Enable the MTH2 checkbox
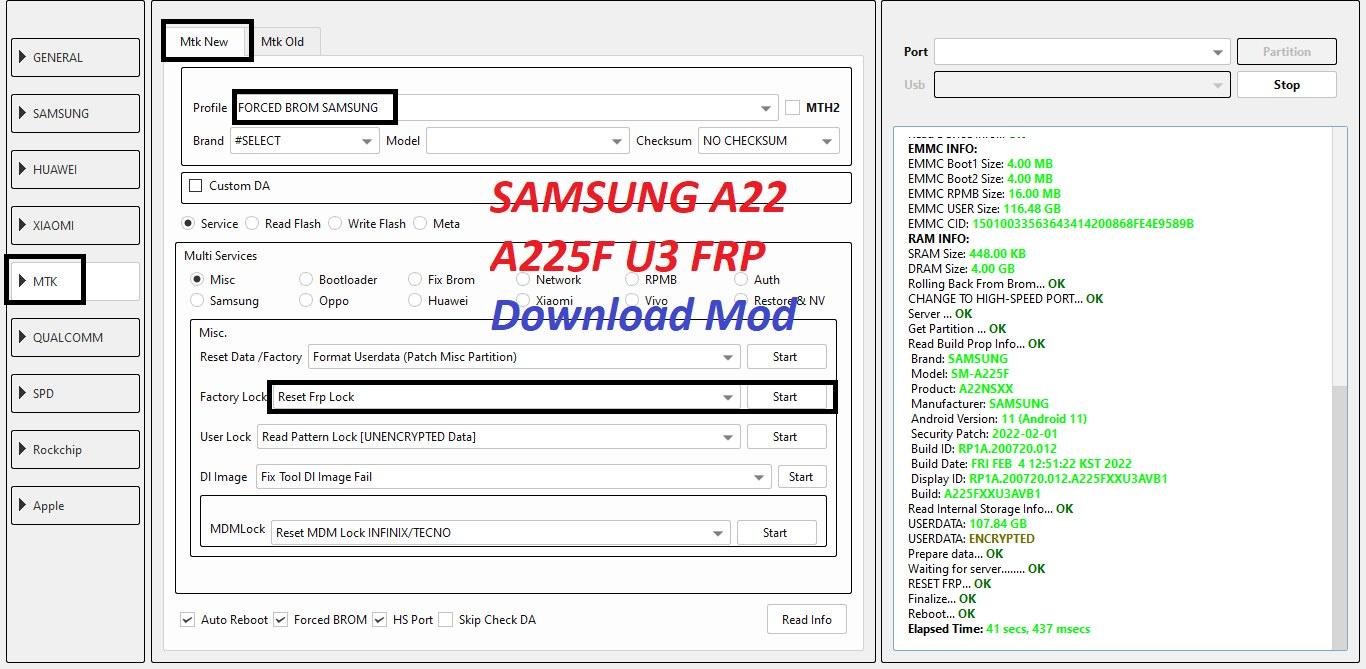 click(x=793, y=107)
